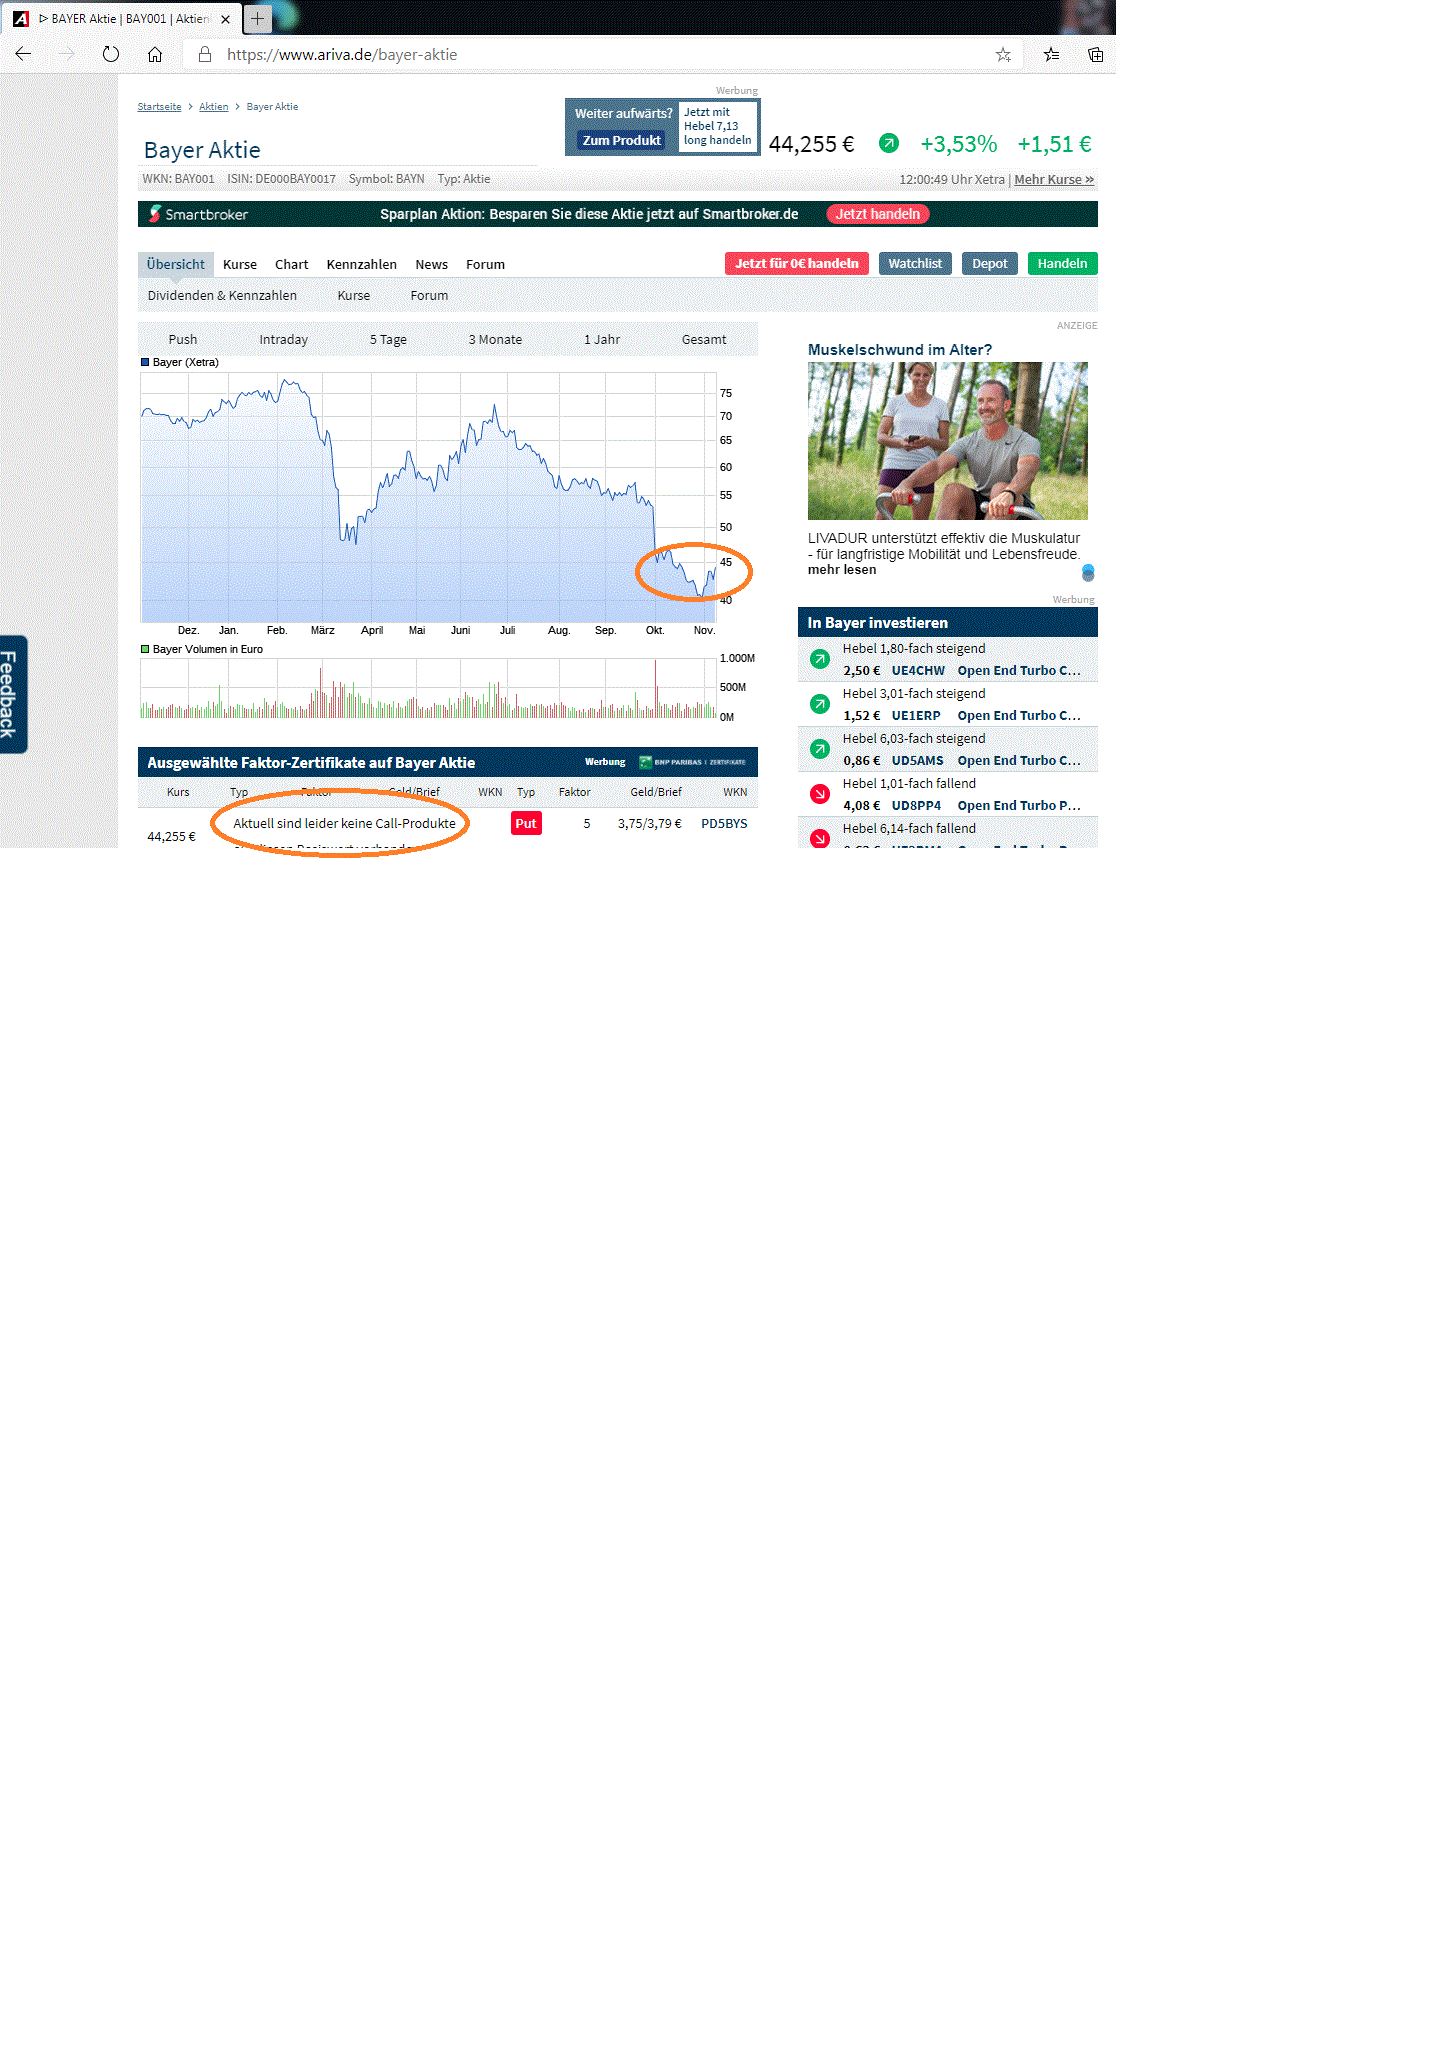The width and height of the screenshot is (1446, 2063).
Task: Click the padlock site security icon
Action: pos(205,54)
